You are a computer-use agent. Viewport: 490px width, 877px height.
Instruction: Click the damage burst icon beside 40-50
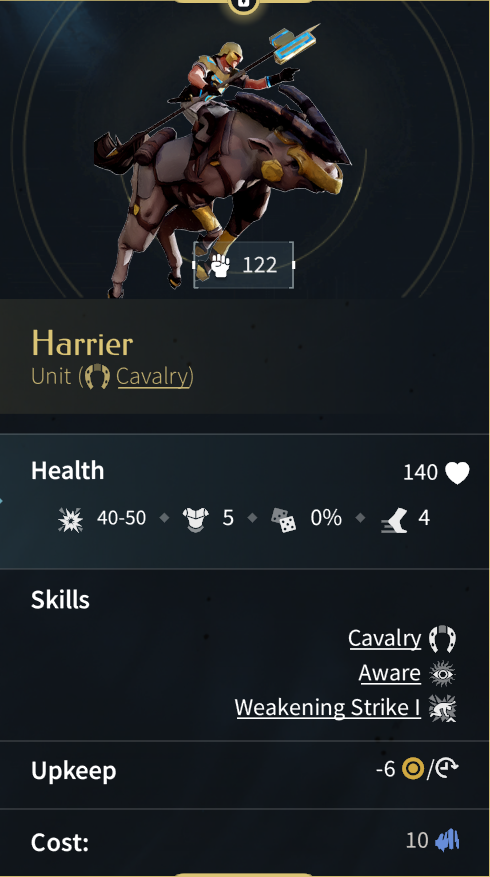coord(70,520)
